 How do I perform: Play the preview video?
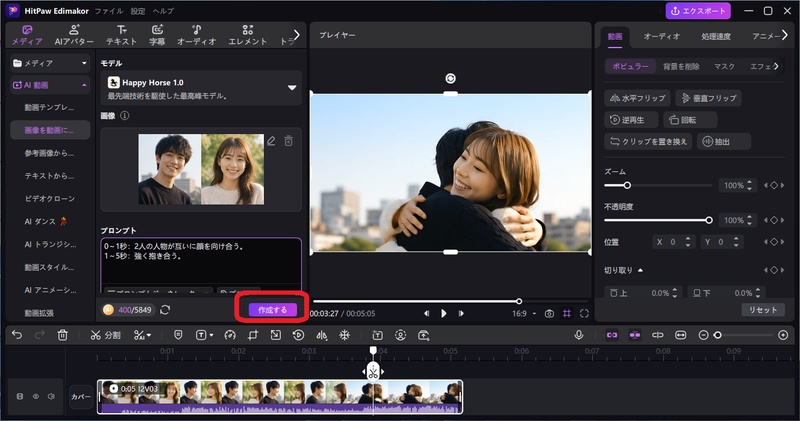coord(443,313)
